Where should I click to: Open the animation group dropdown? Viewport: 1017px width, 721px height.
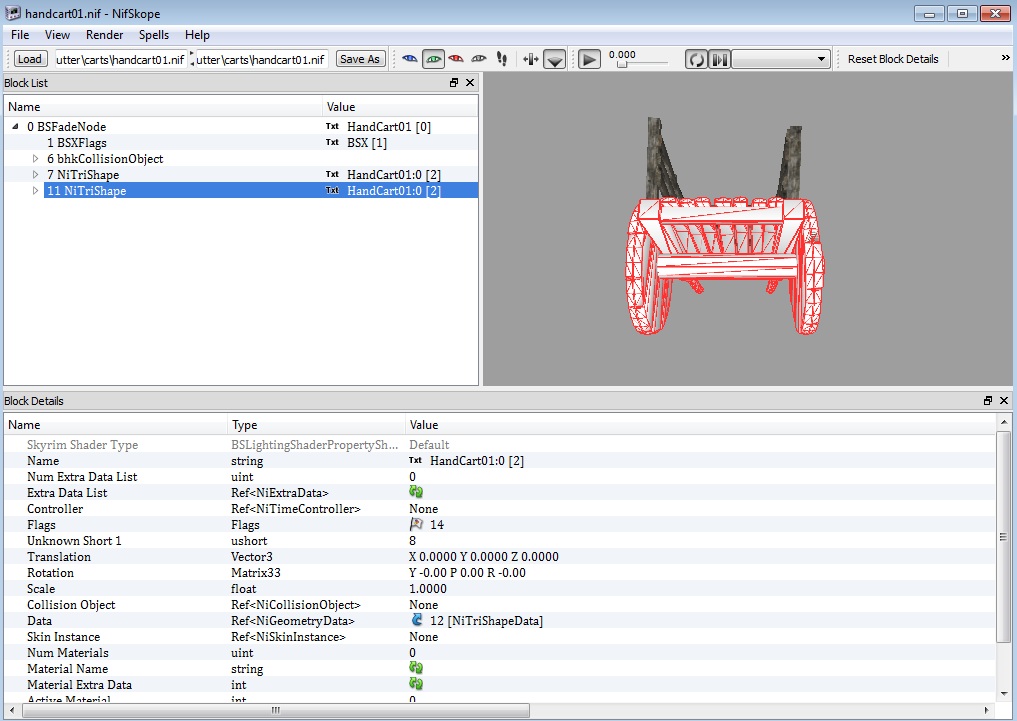tap(781, 60)
